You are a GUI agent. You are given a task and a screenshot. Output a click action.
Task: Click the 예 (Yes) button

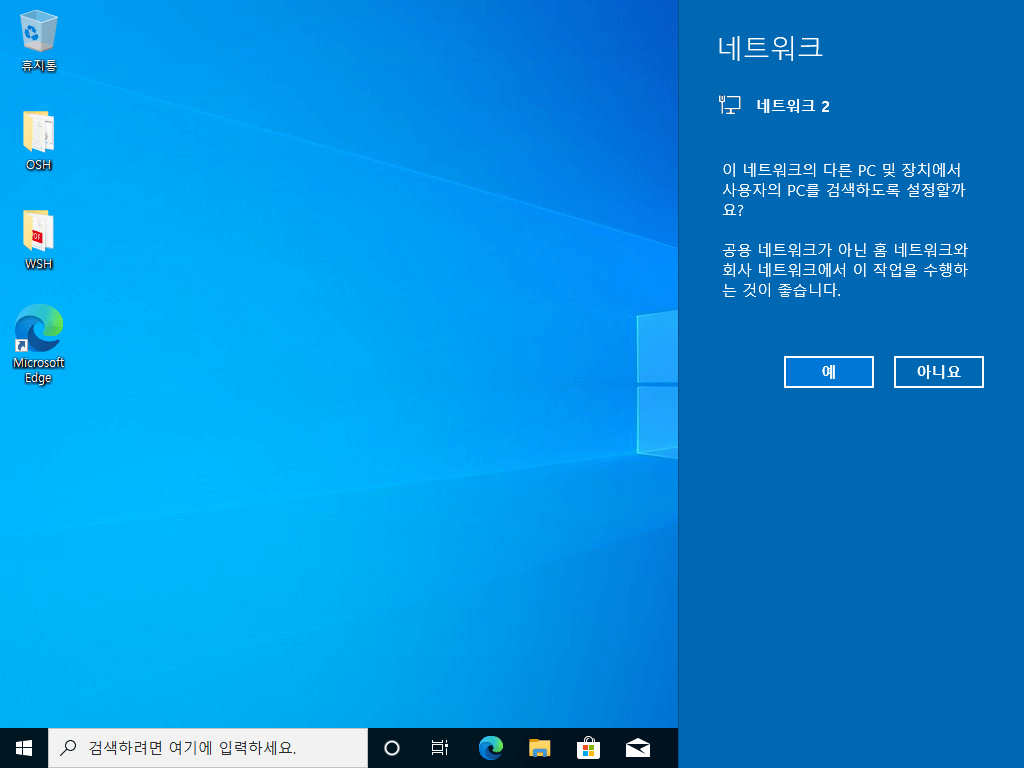click(x=828, y=372)
